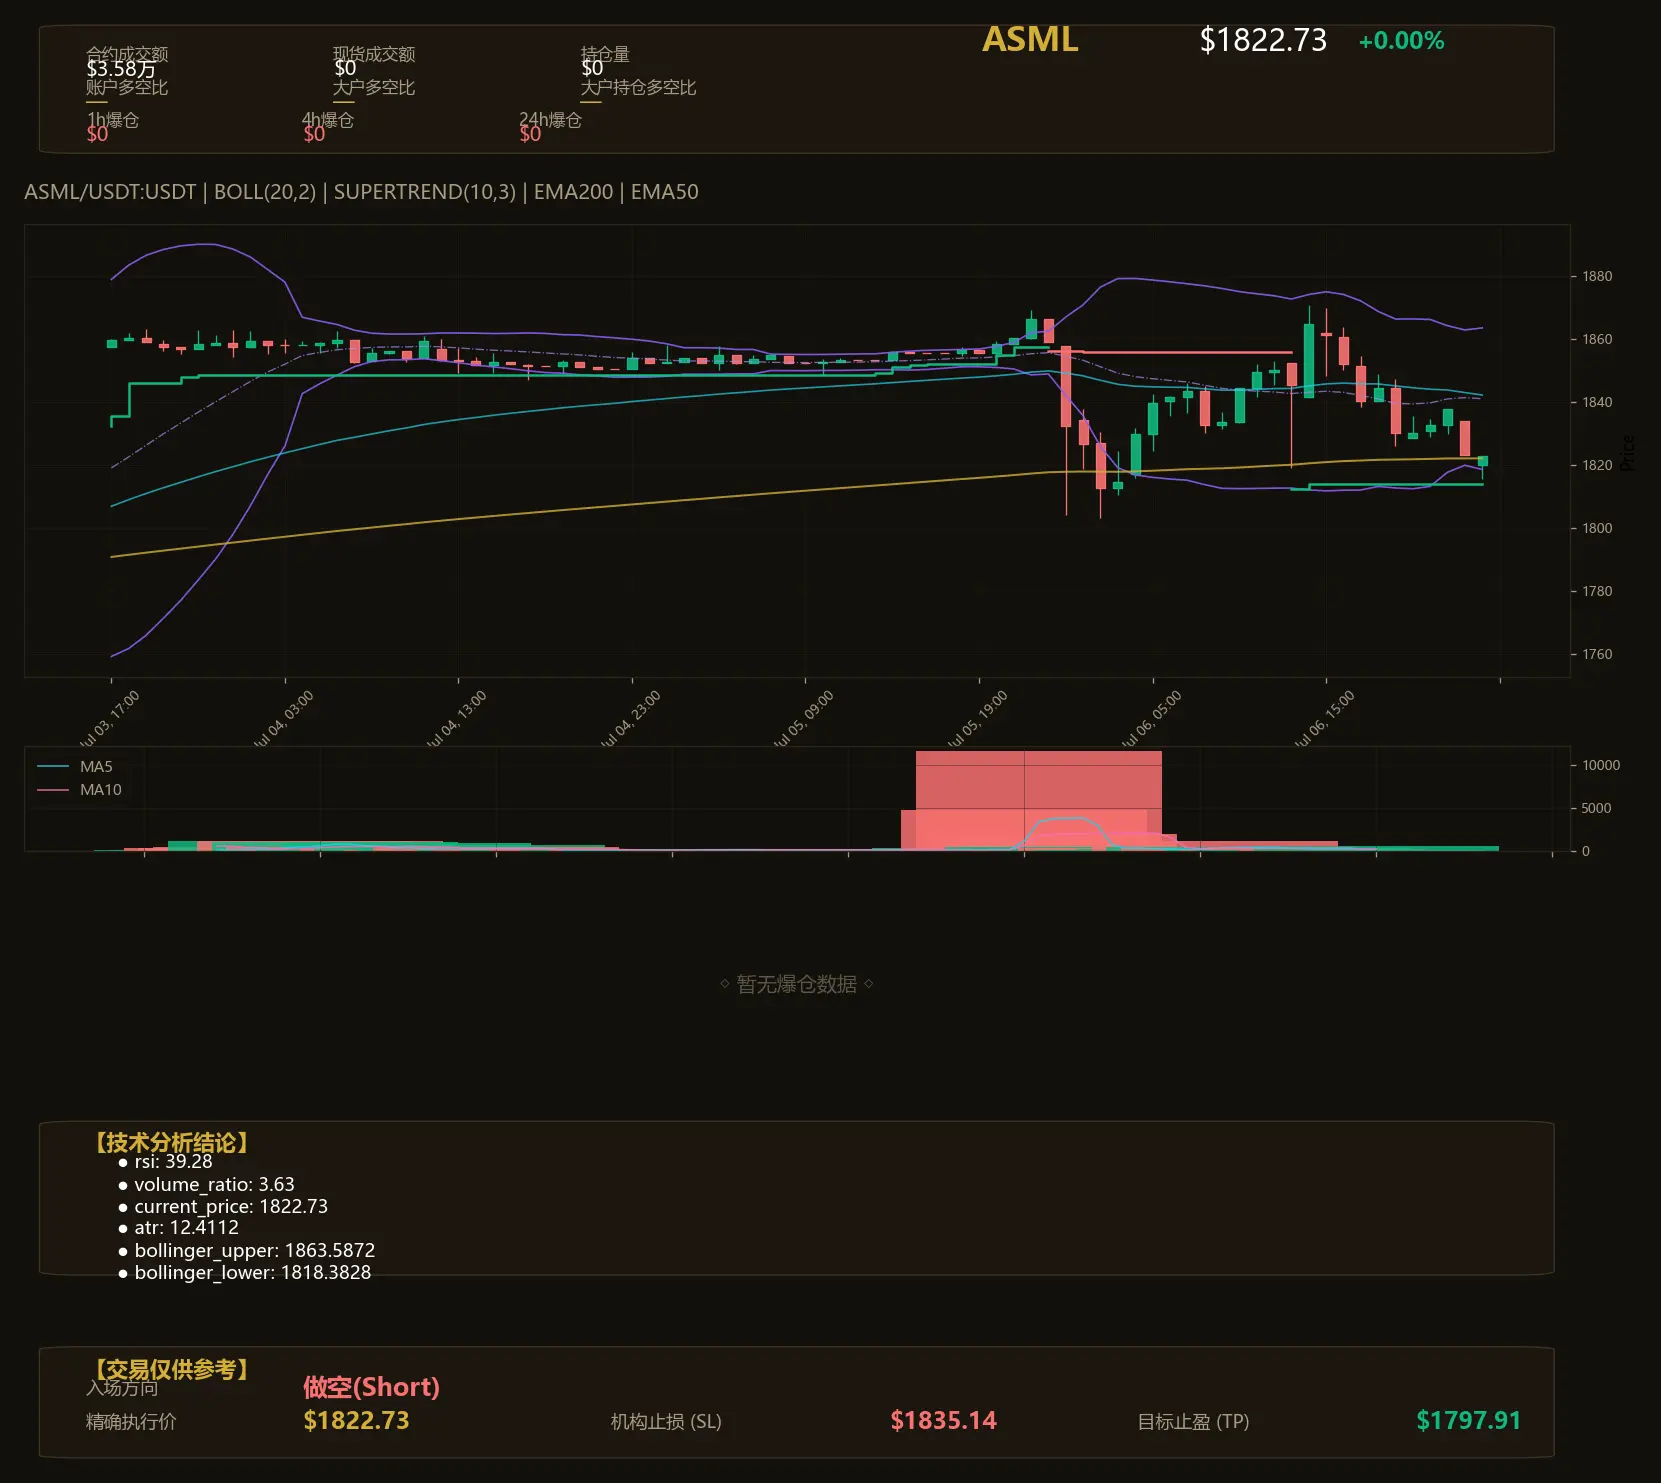The height and width of the screenshot is (1483, 1661).
Task: Click the tallest red volume bar
Action: (x=1038, y=800)
